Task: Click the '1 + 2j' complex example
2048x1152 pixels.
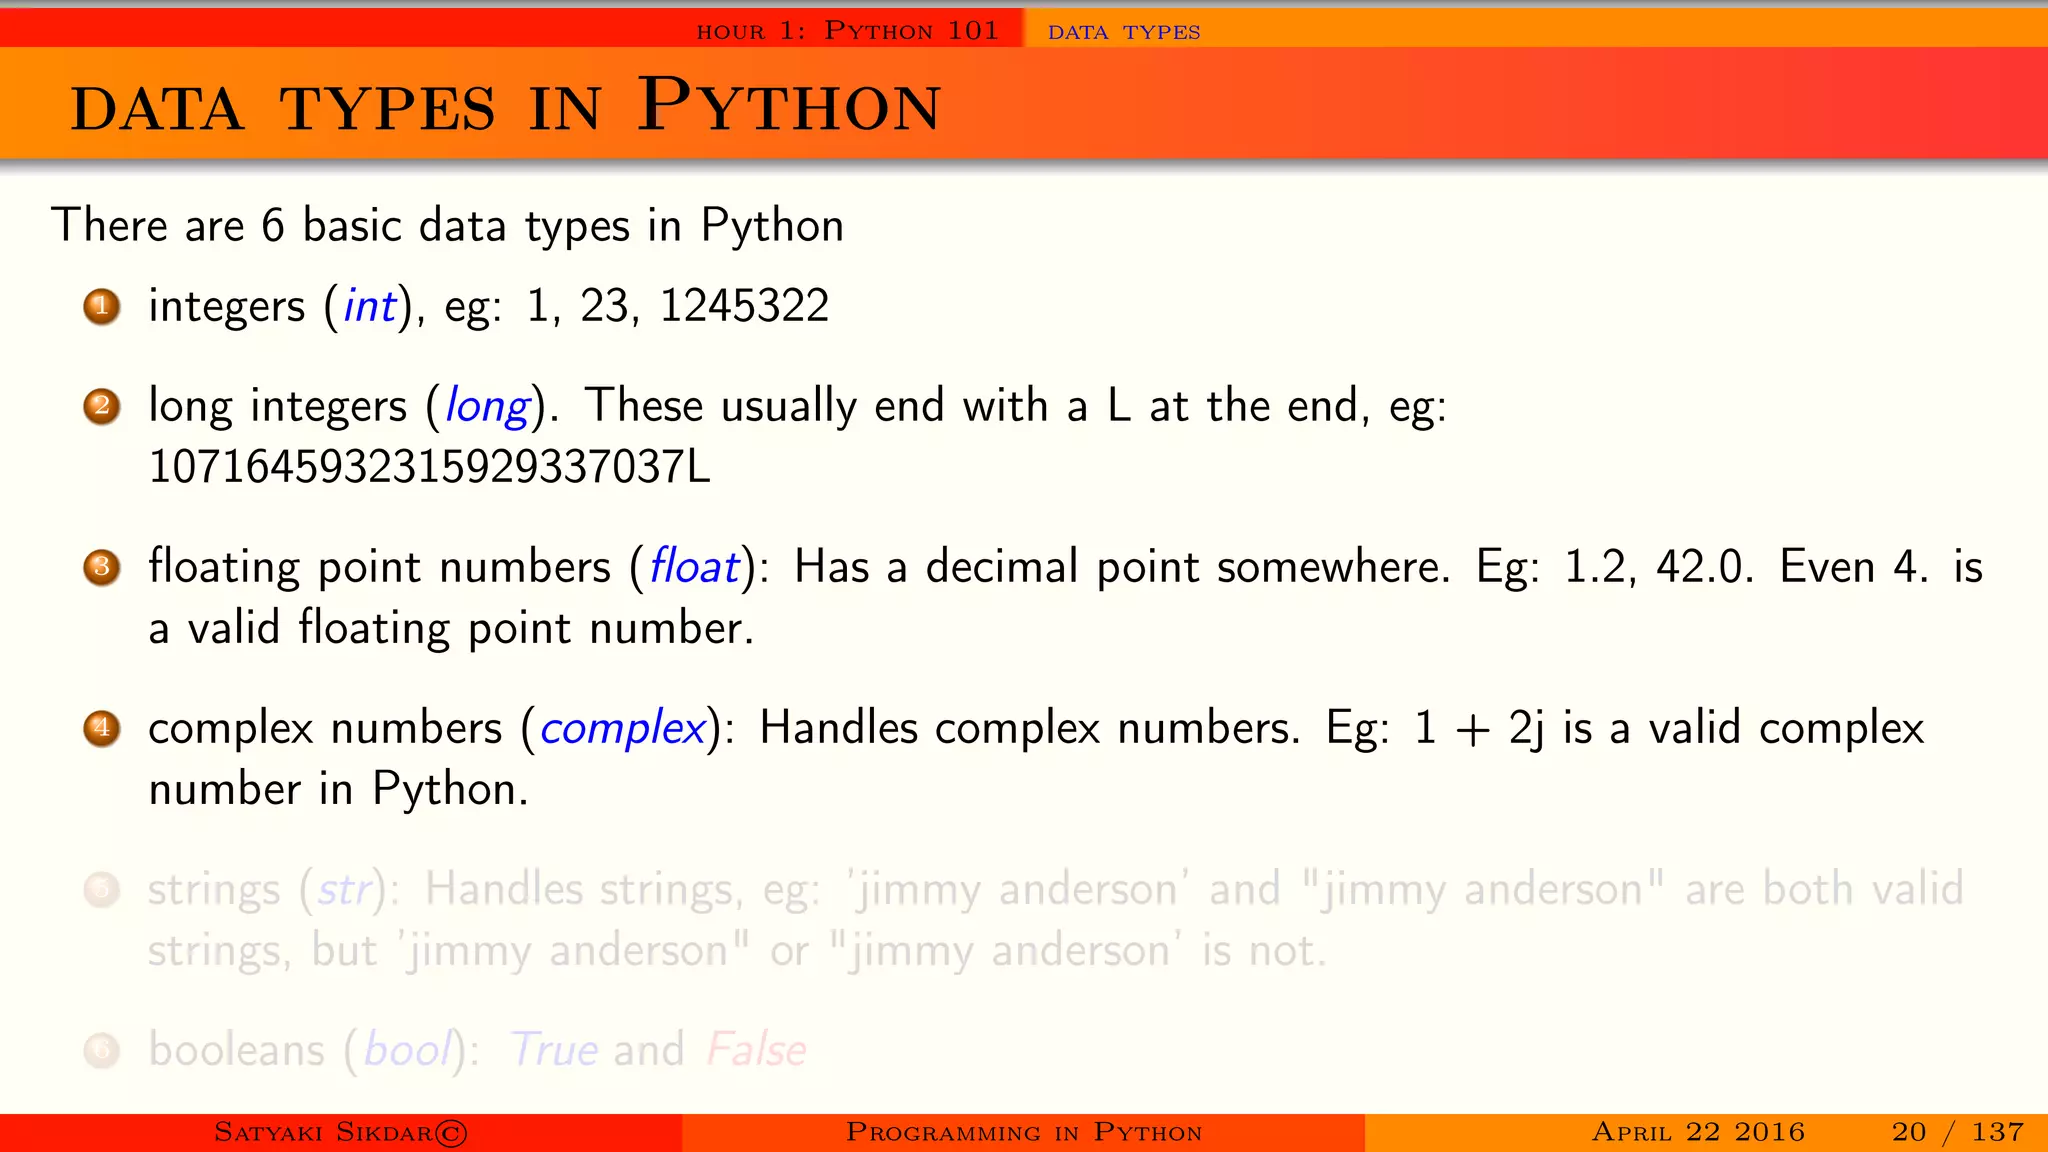Action: click(1478, 729)
